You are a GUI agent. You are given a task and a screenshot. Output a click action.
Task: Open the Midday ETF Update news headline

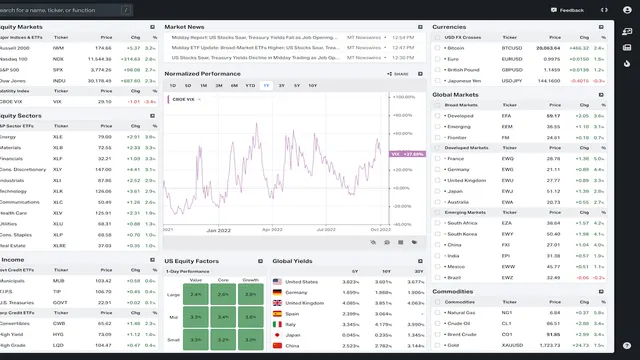point(256,48)
